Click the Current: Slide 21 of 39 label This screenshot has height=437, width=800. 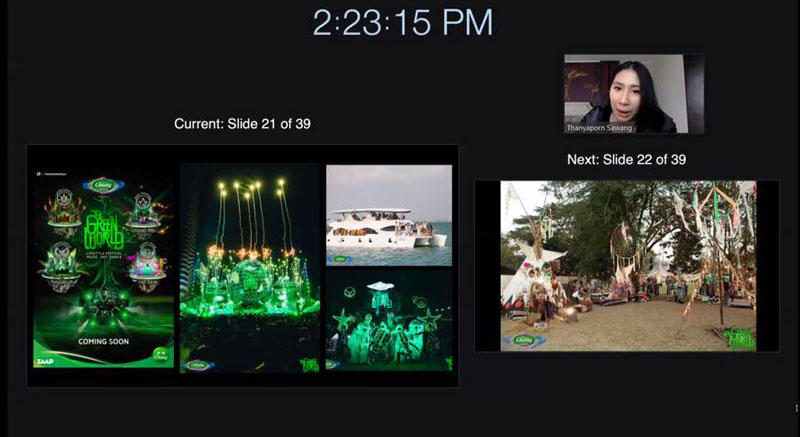click(242, 124)
